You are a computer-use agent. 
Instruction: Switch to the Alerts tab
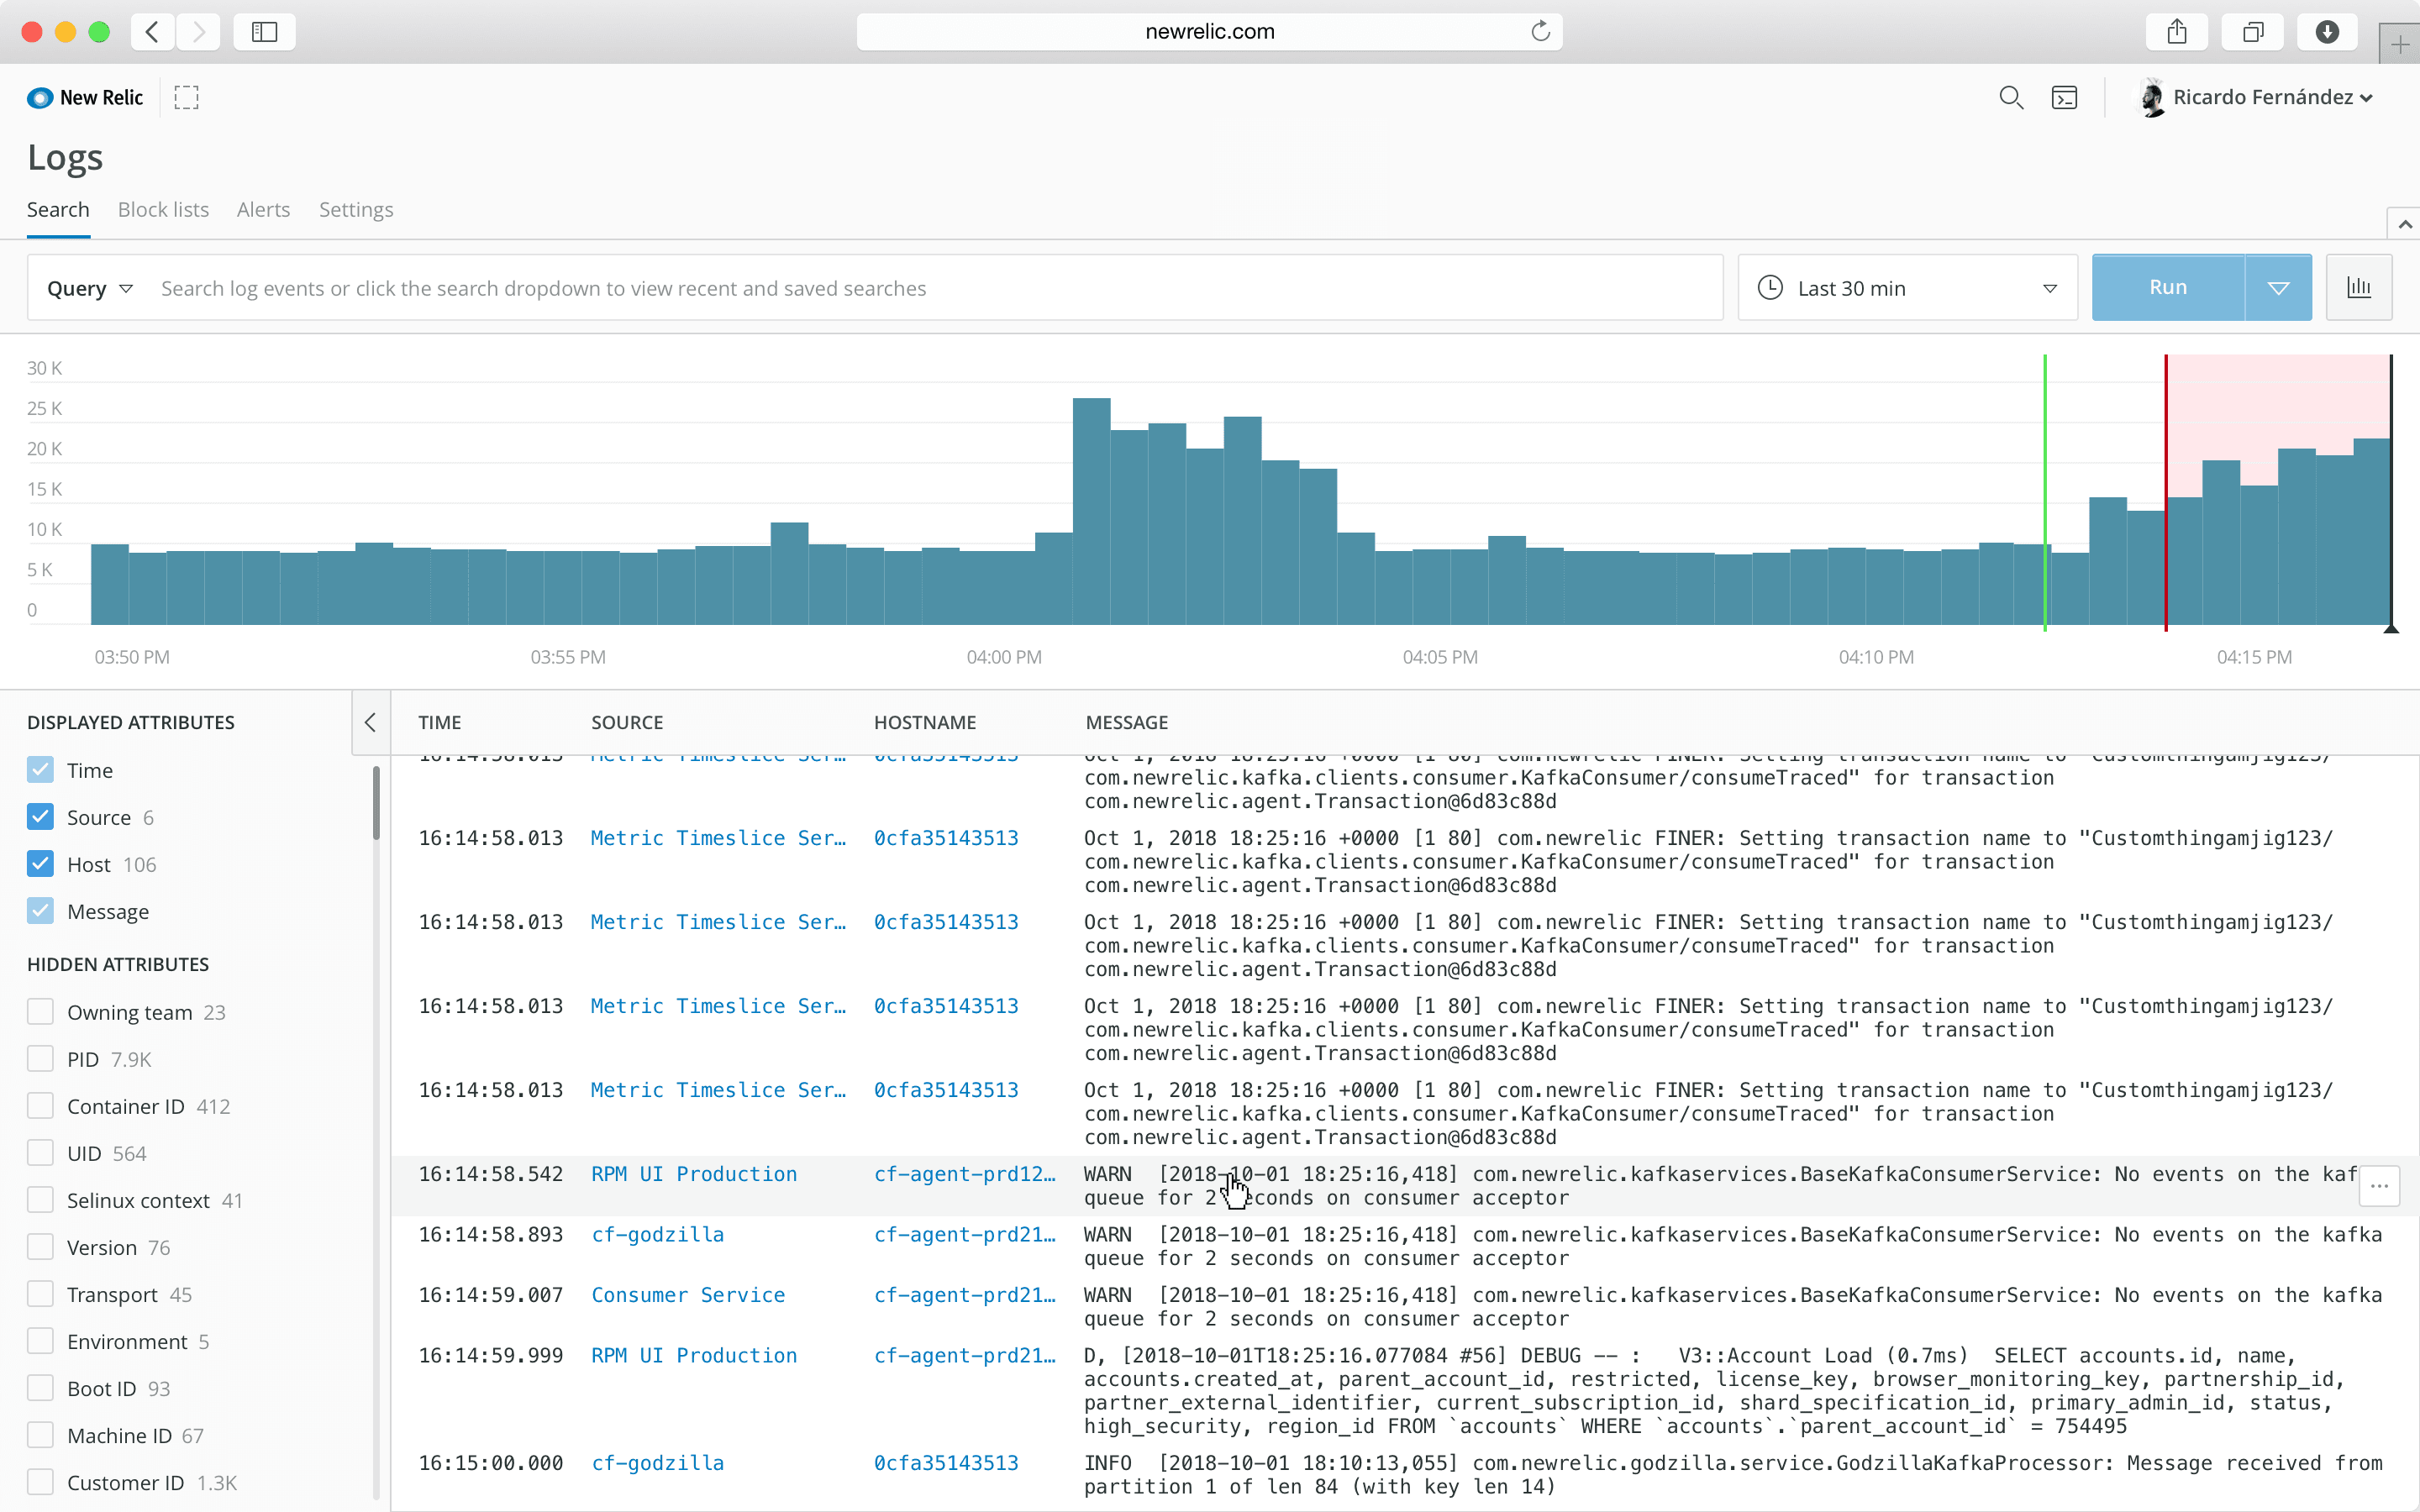tap(263, 209)
